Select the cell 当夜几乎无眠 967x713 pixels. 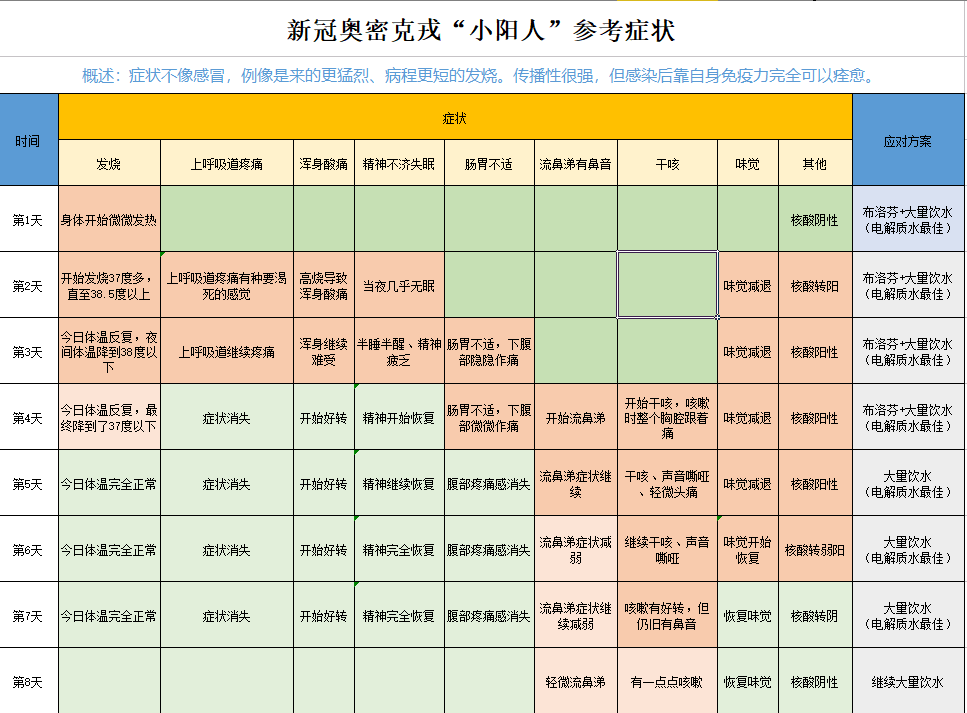398,286
